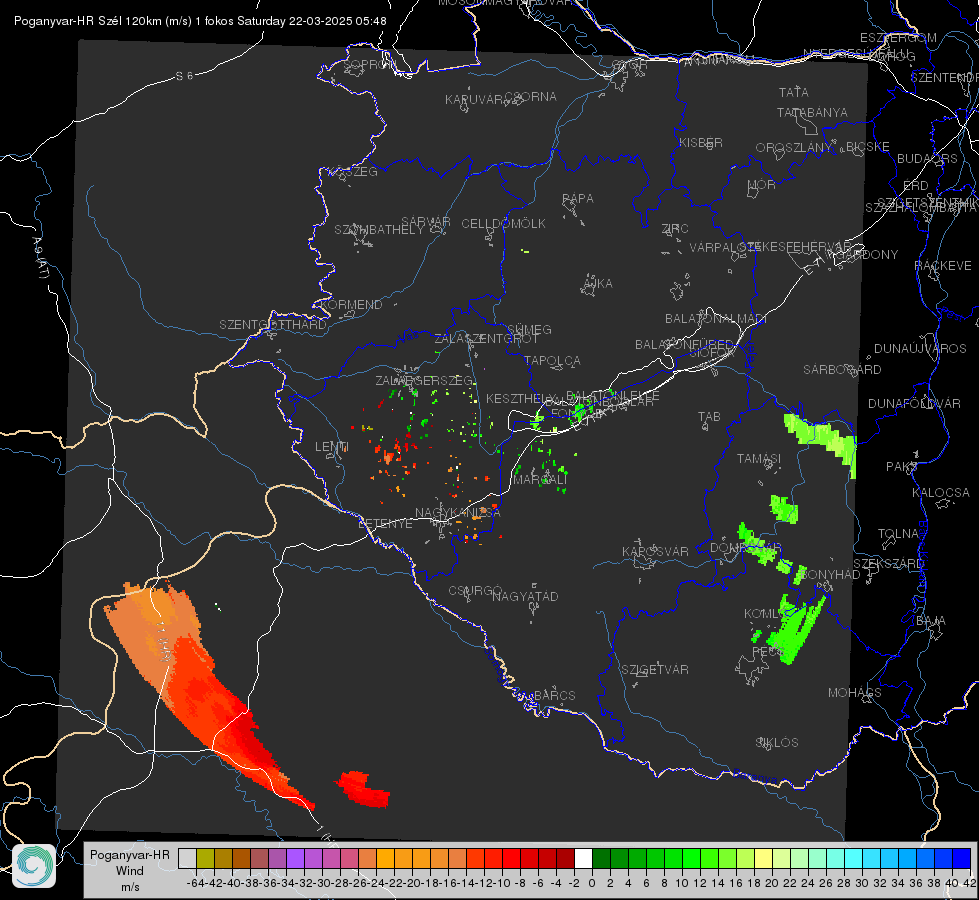Click the TATABANYA city label
The image size is (979, 900).
click(812, 112)
